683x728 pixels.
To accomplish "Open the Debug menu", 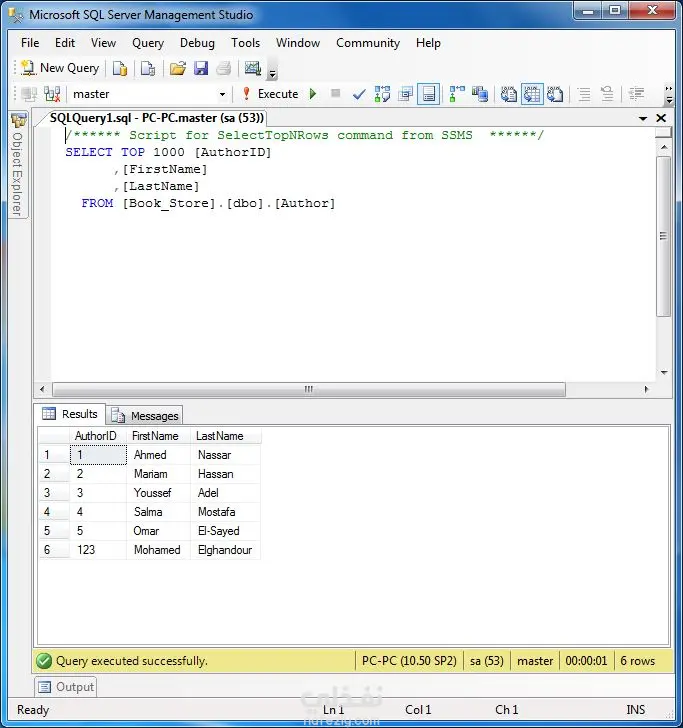I will (197, 43).
